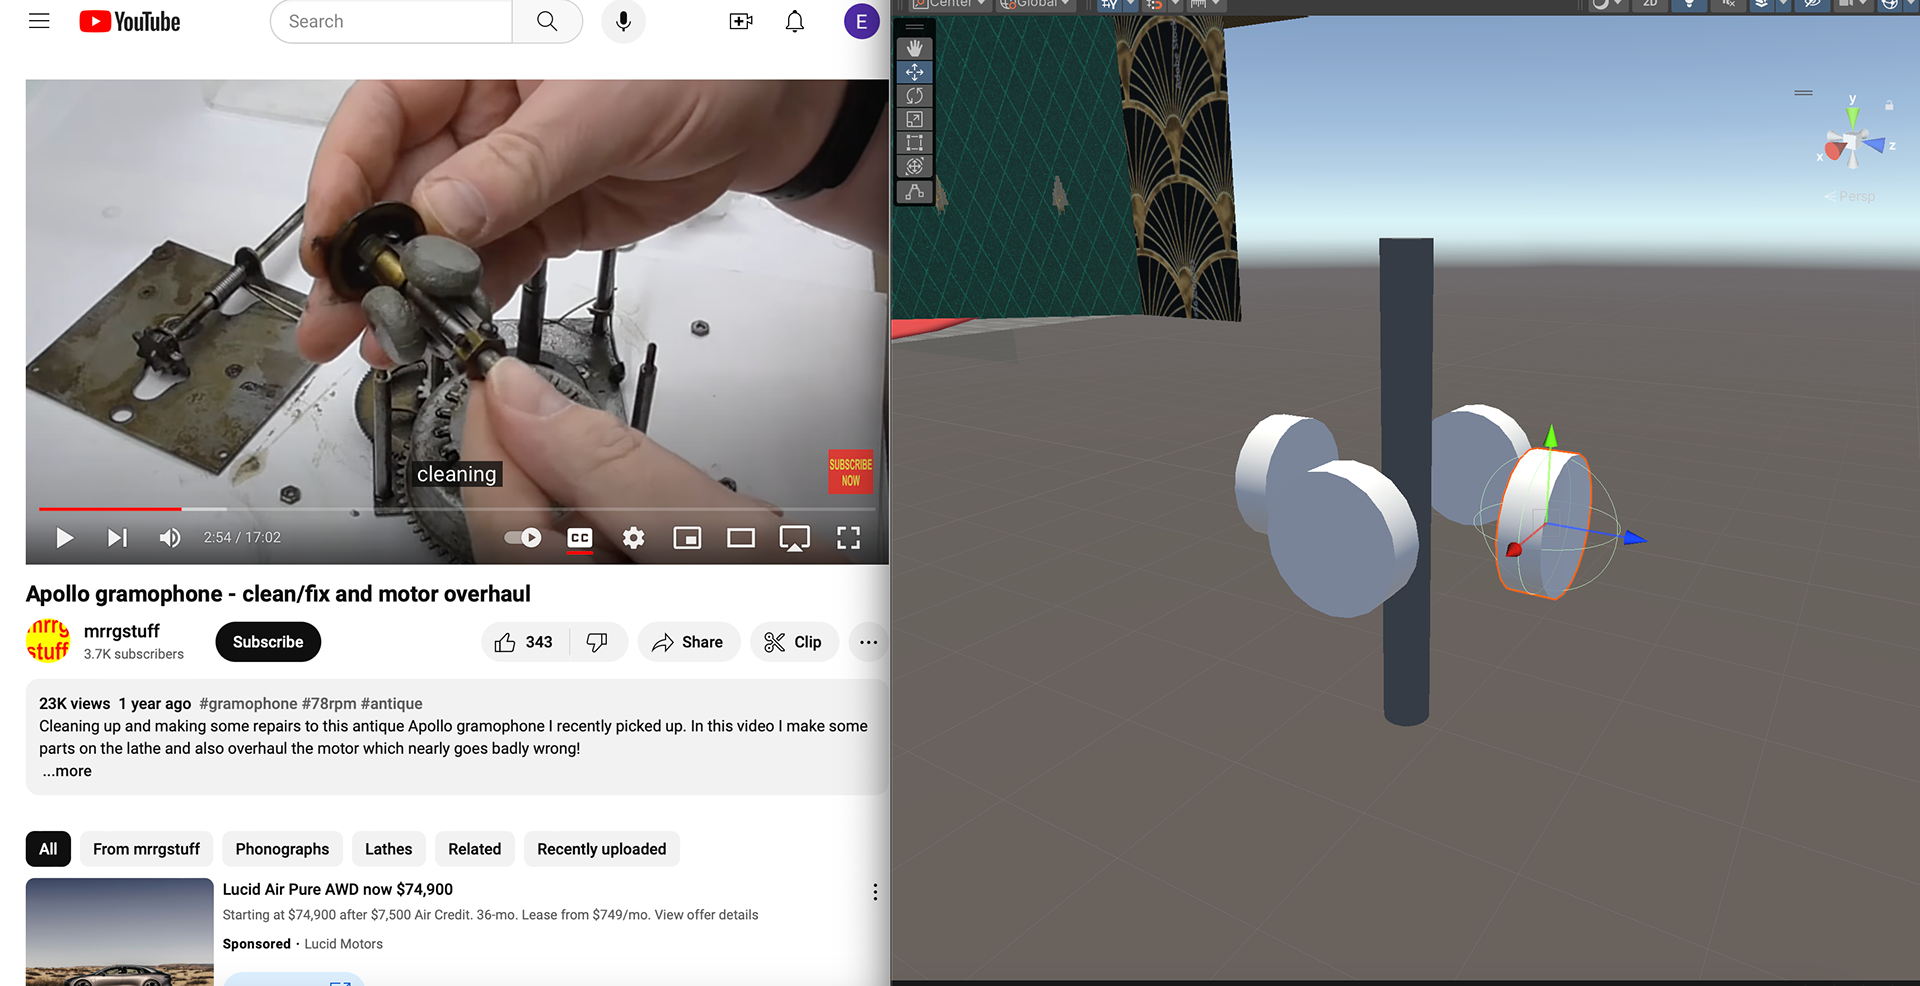
Task: Subscribe to mrrgstuff
Action: pyautogui.click(x=268, y=642)
